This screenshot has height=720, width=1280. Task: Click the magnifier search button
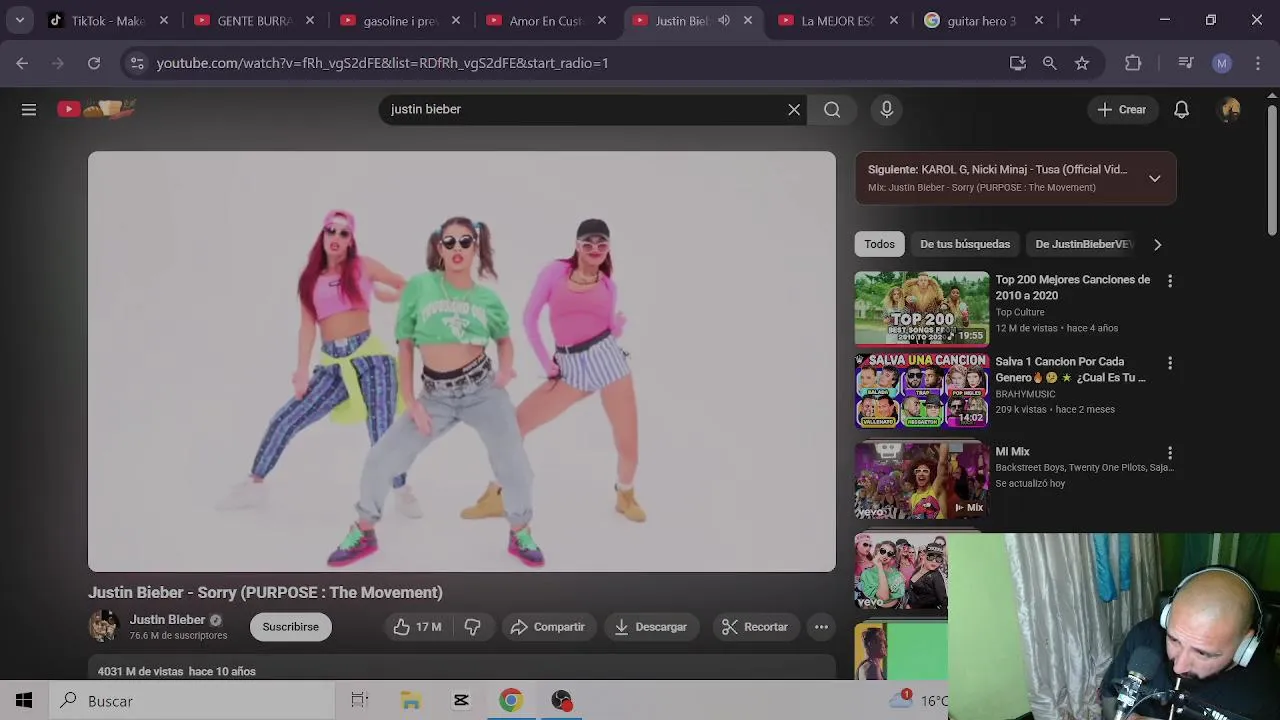pyautogui.click(x=832, y=110)
